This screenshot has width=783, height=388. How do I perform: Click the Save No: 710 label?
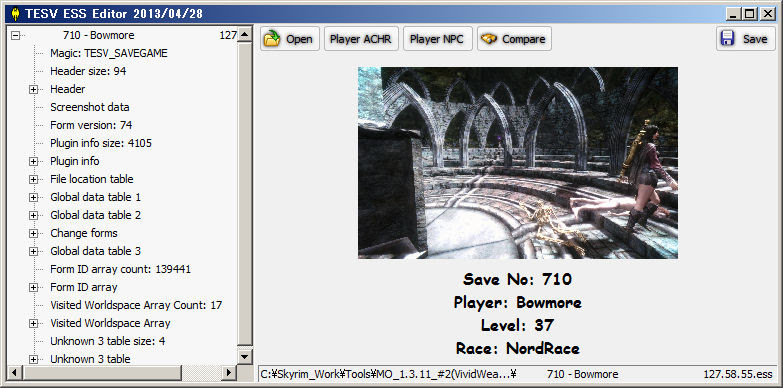point(517,279)
